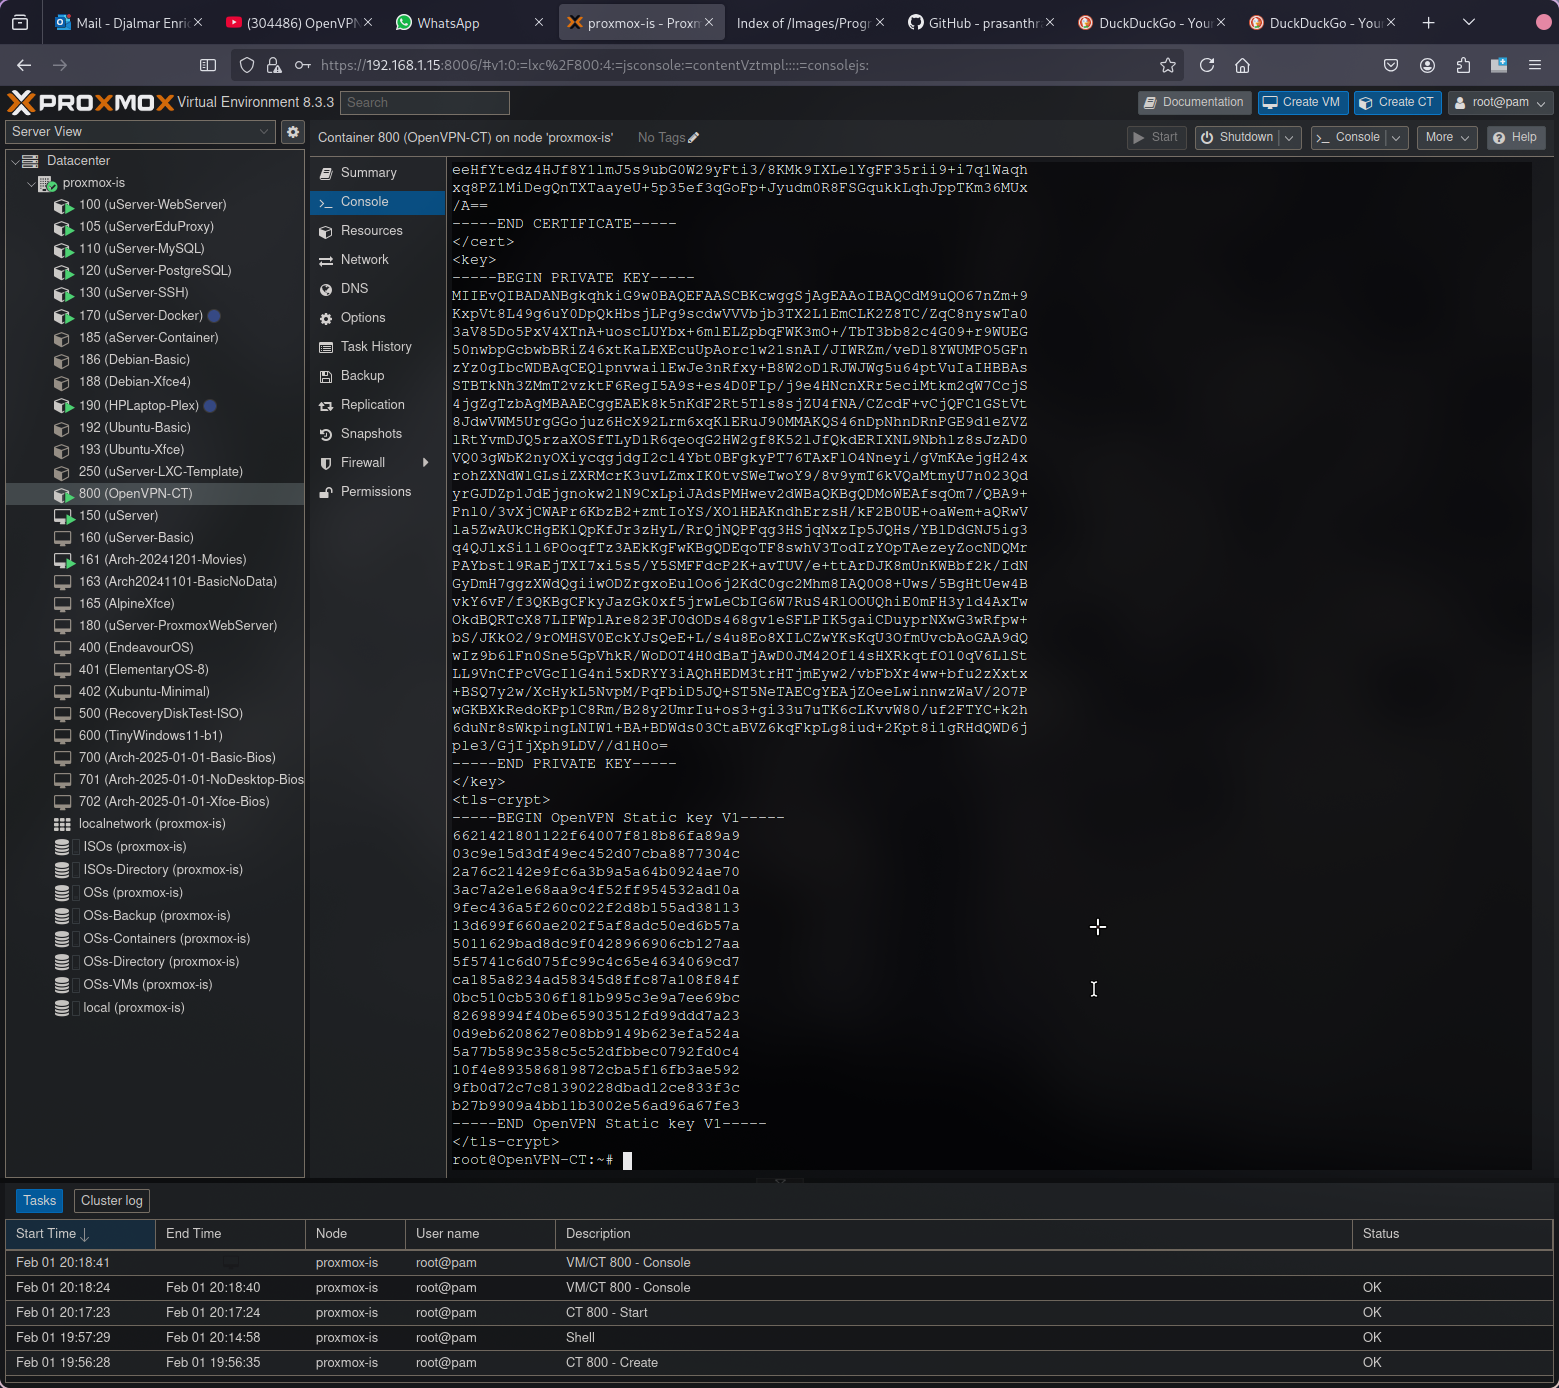Reload the page using the browser refresh icon

pos(1207,65)
